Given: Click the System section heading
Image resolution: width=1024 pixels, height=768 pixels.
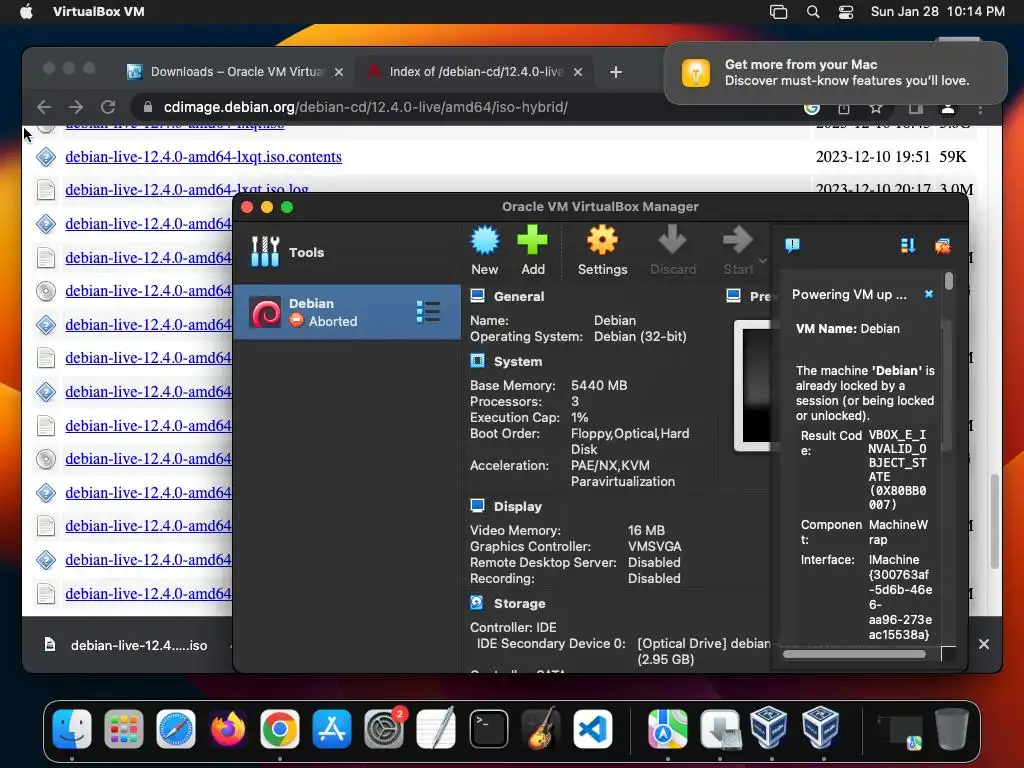Looking at the screenshot, I should tap(518, 362).
